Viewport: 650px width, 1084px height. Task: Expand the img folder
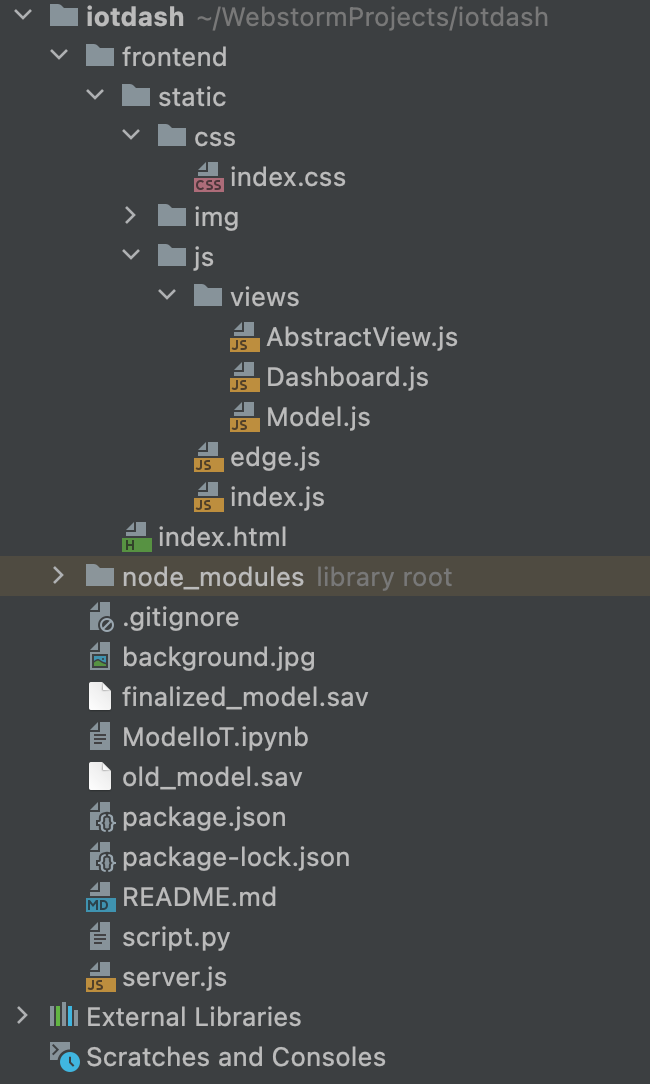pos(129,217)
